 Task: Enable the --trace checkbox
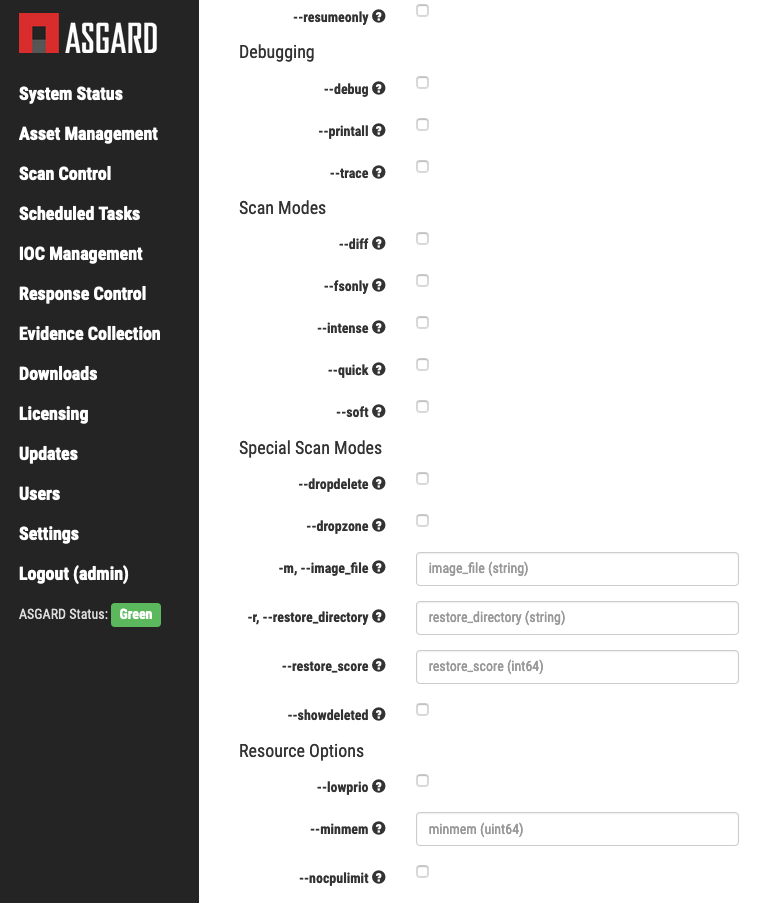pos(422,167)
